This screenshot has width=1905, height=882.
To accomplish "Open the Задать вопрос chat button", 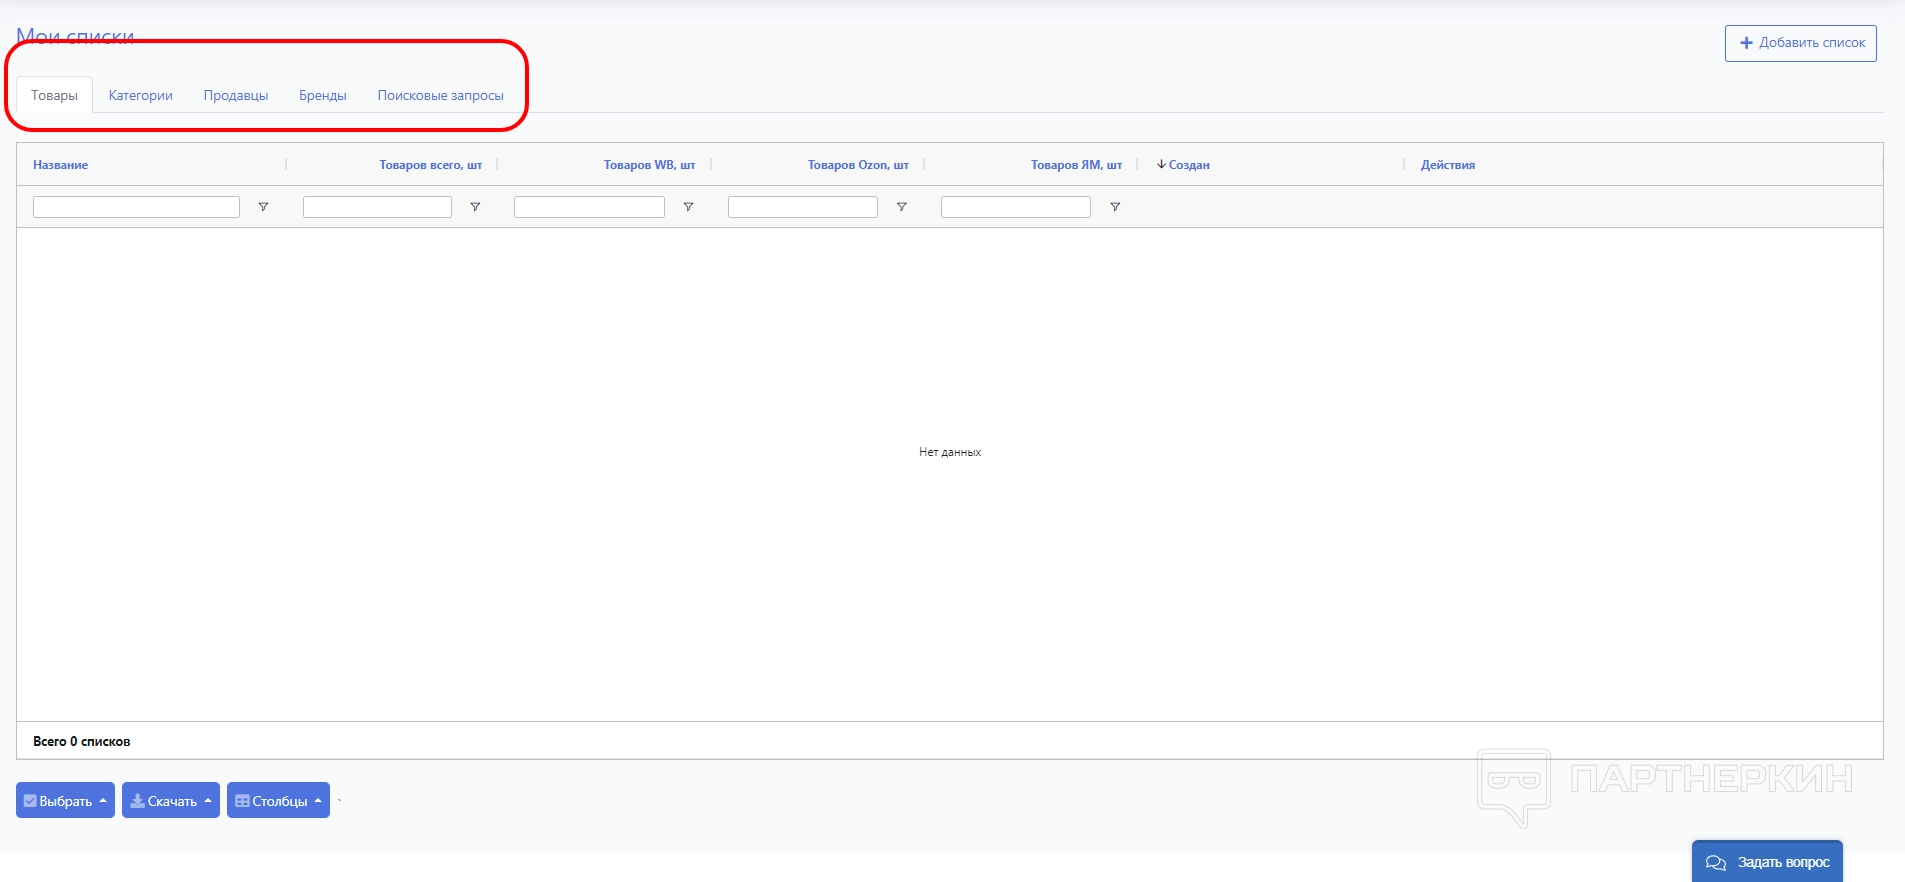I will (1767, 862).
